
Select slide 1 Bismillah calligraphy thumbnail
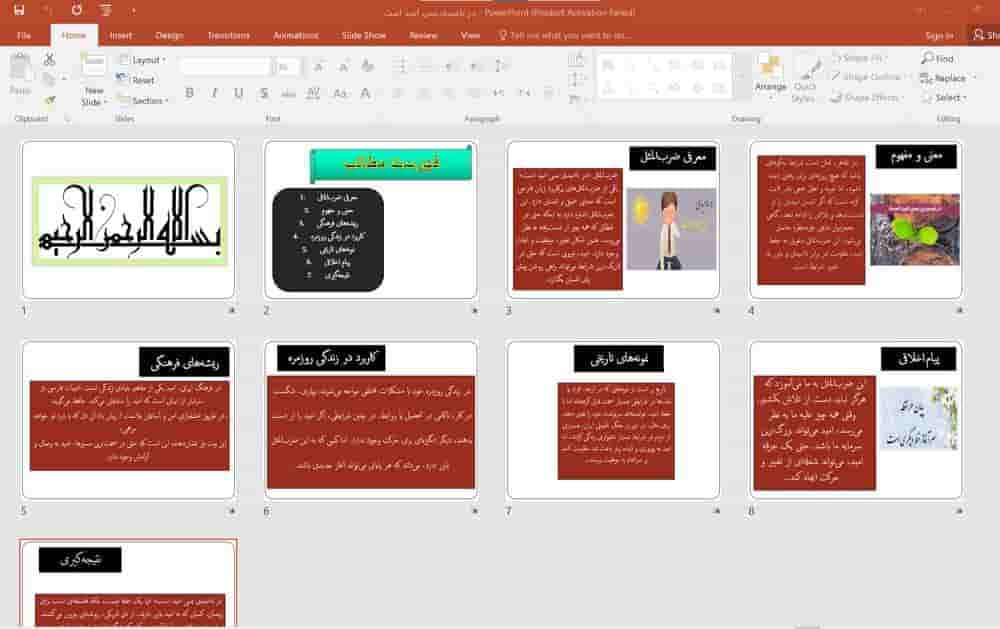pos(128,219)
